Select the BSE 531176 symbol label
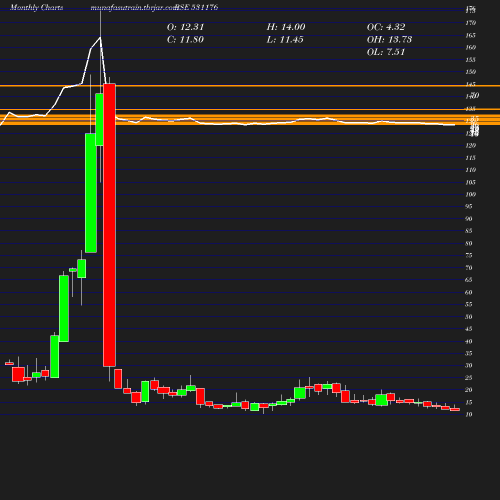 196,7
